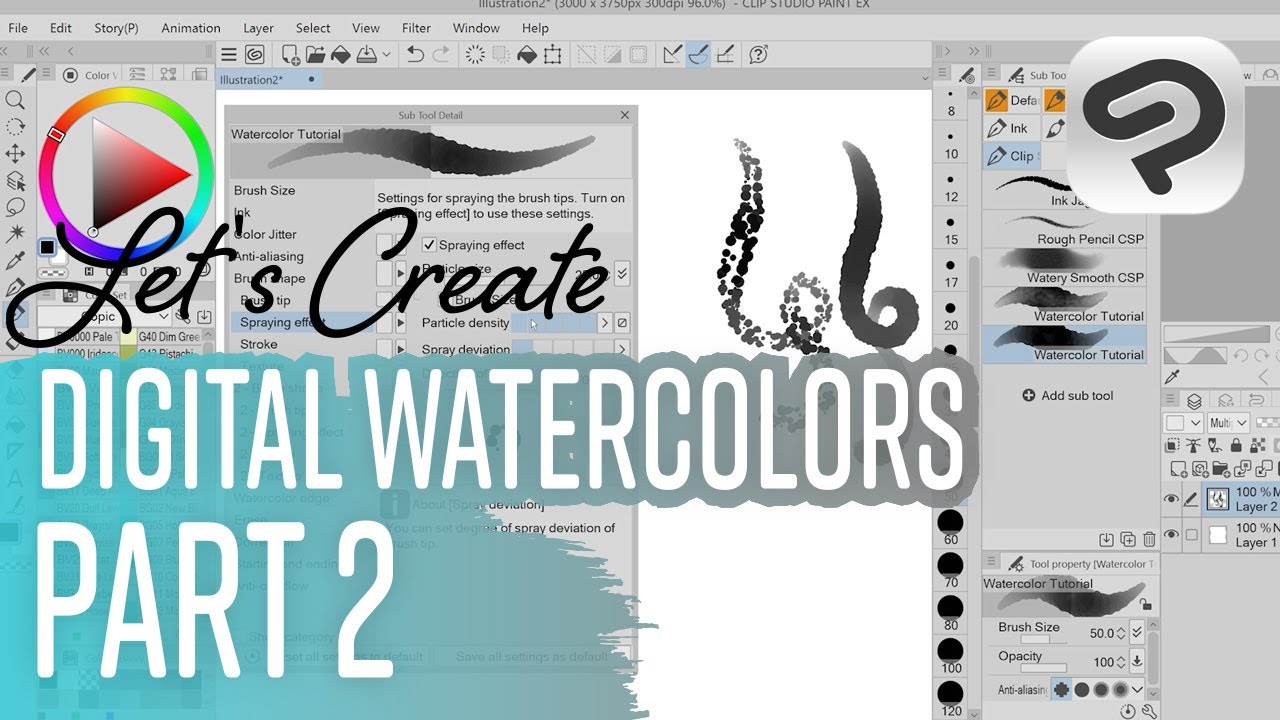The width and height of the screenshot is (1280, 720).
Task: Open Opacity dynamics button in Tool property
Action: (x=1136, y=661)
